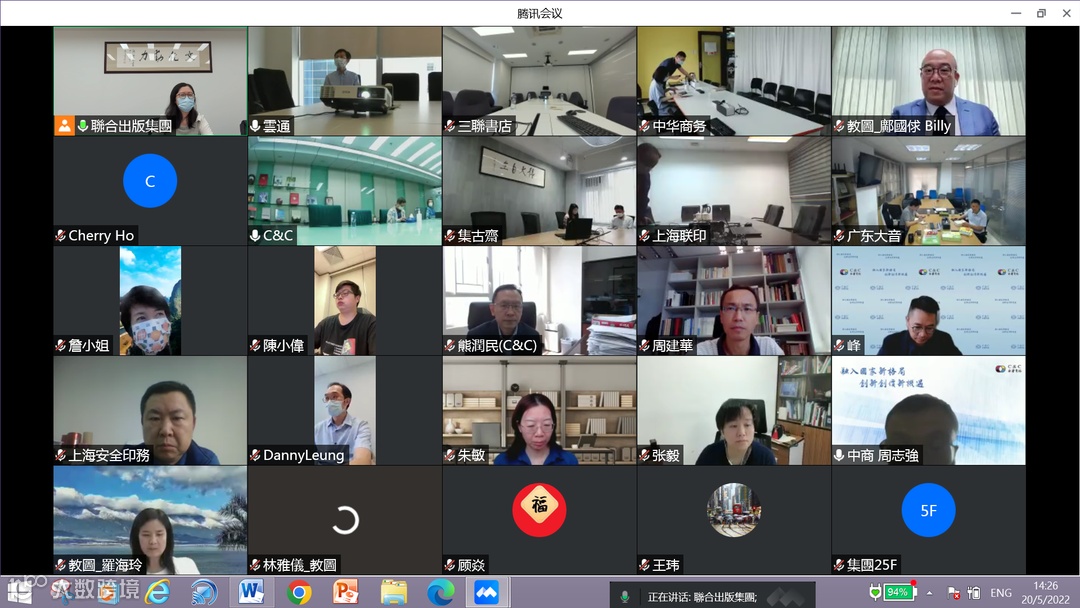Click Cherry Ho's avatar circle

click(149, 181)
